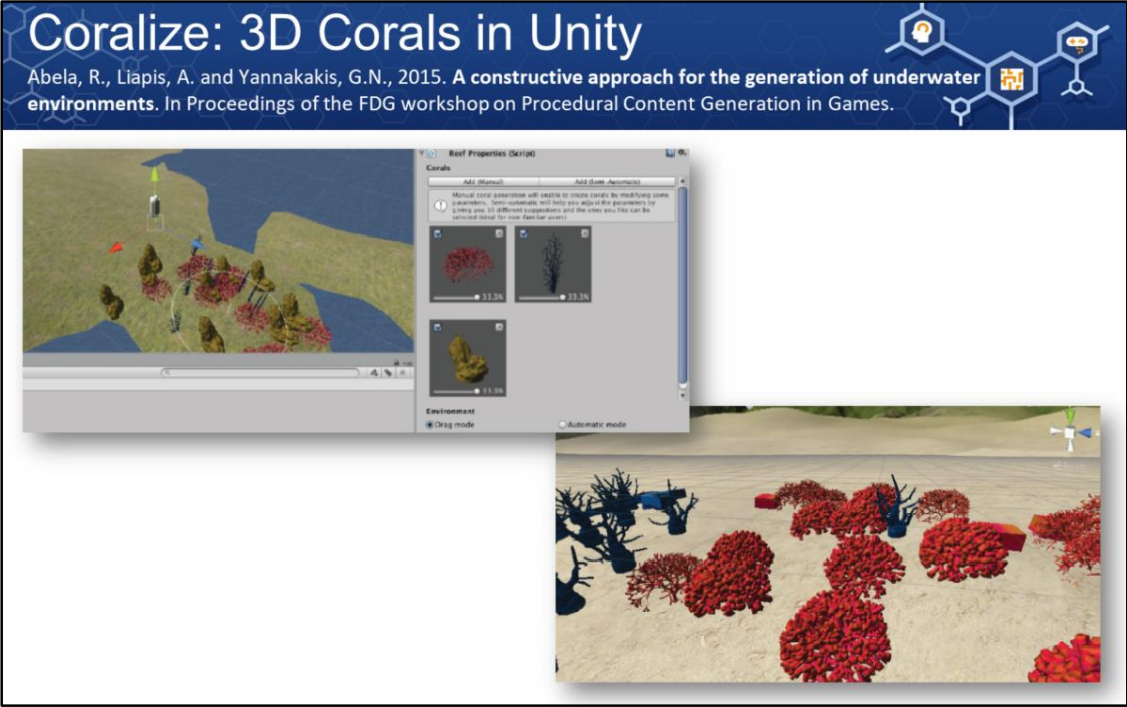Click the gamepad hexagon icon in slide header
The image size is (1127, 707).
click(x=1077, y=44)
